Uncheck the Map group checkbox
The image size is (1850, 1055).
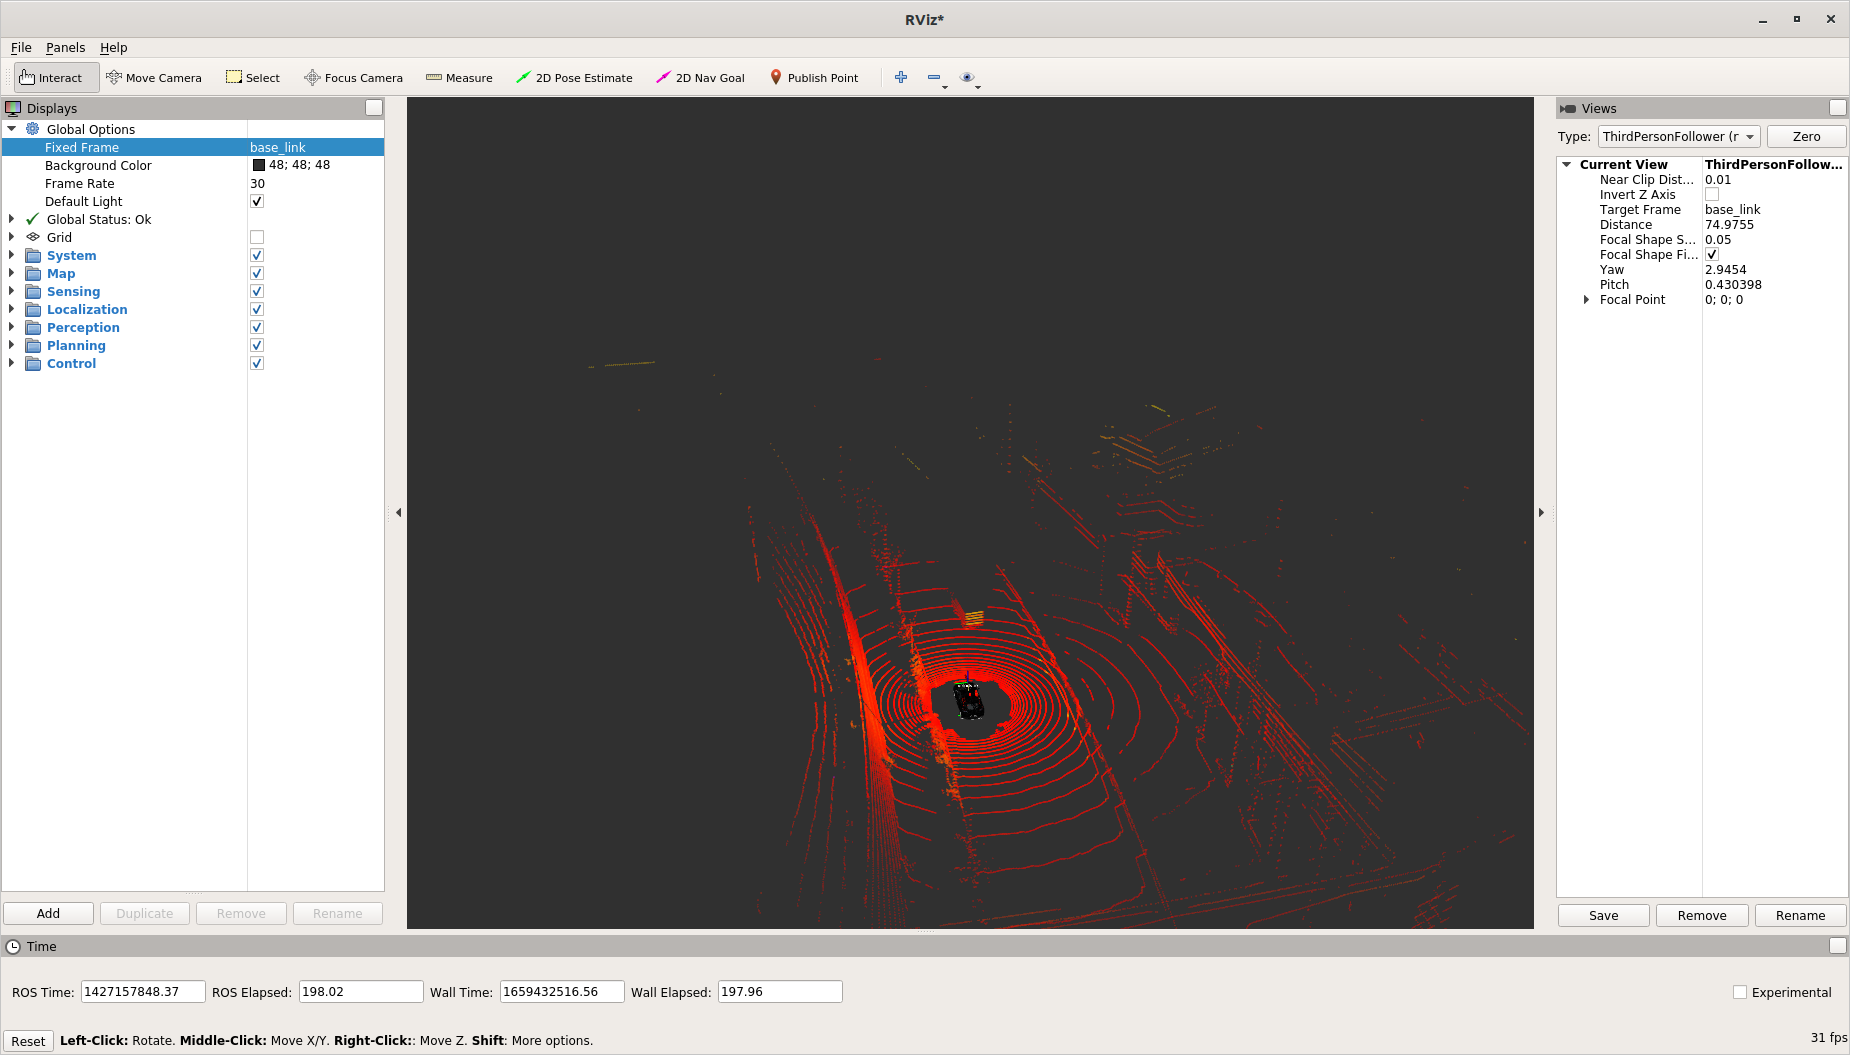coord(257,273)
